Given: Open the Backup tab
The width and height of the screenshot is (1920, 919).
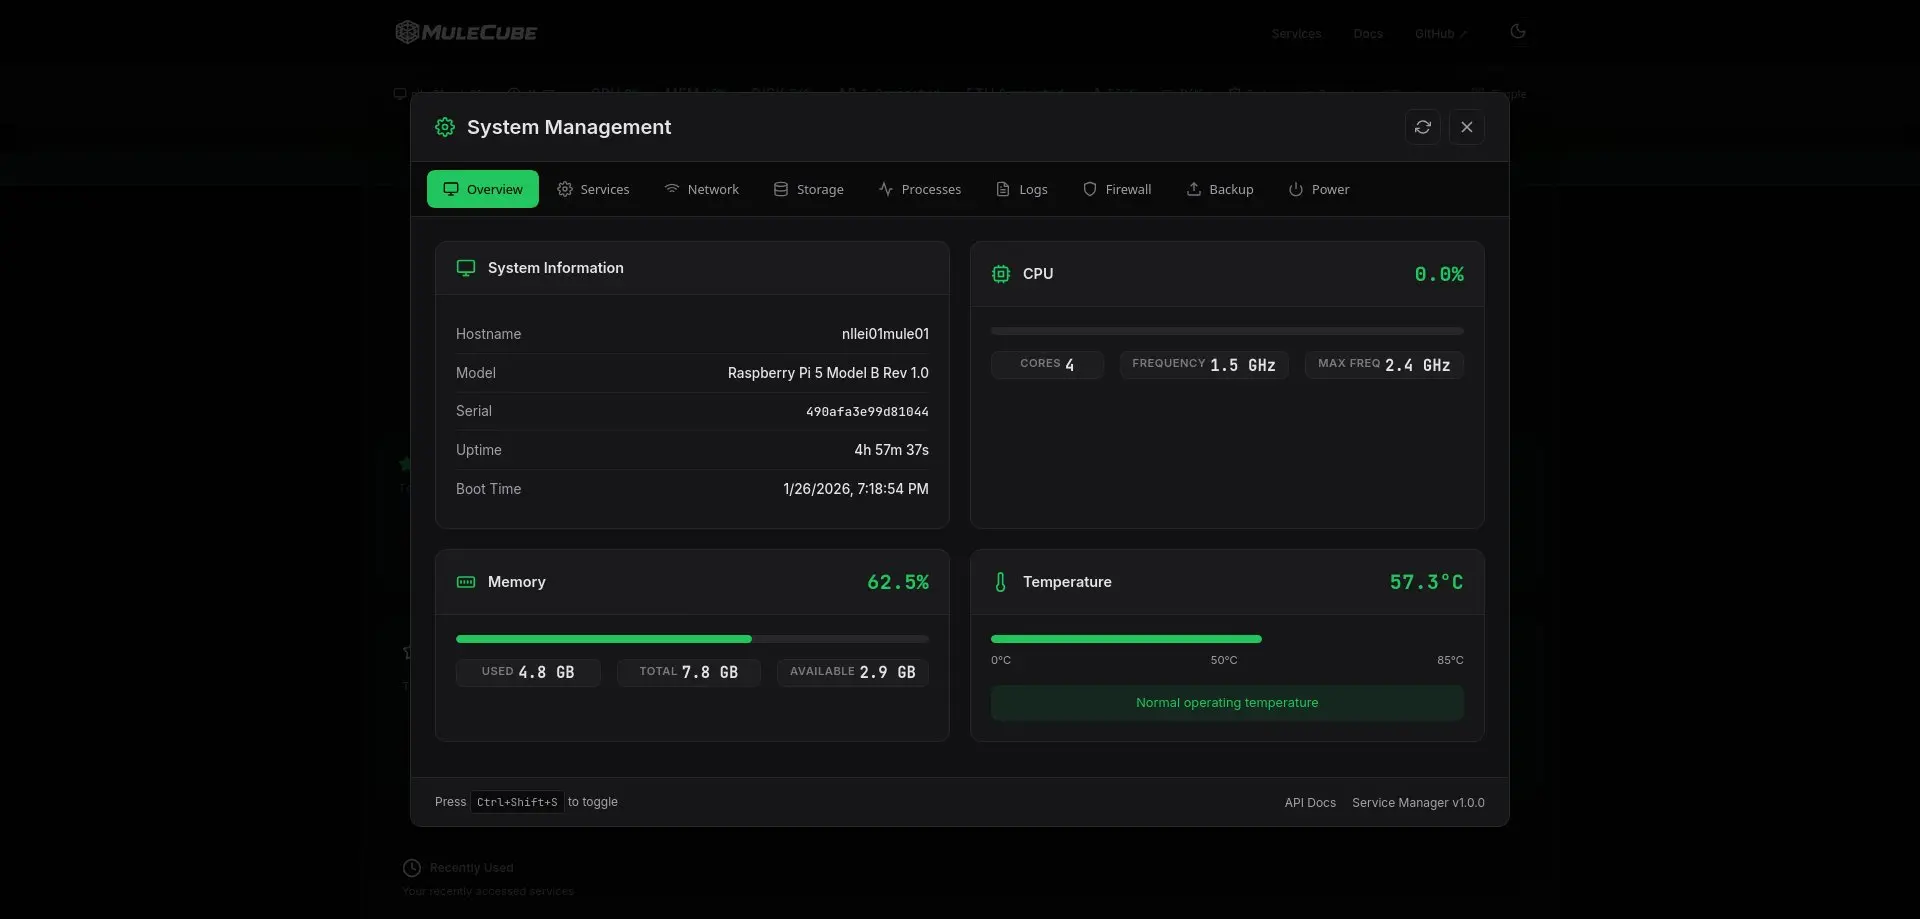Looking at the screenshot, I should (1220, 189).
